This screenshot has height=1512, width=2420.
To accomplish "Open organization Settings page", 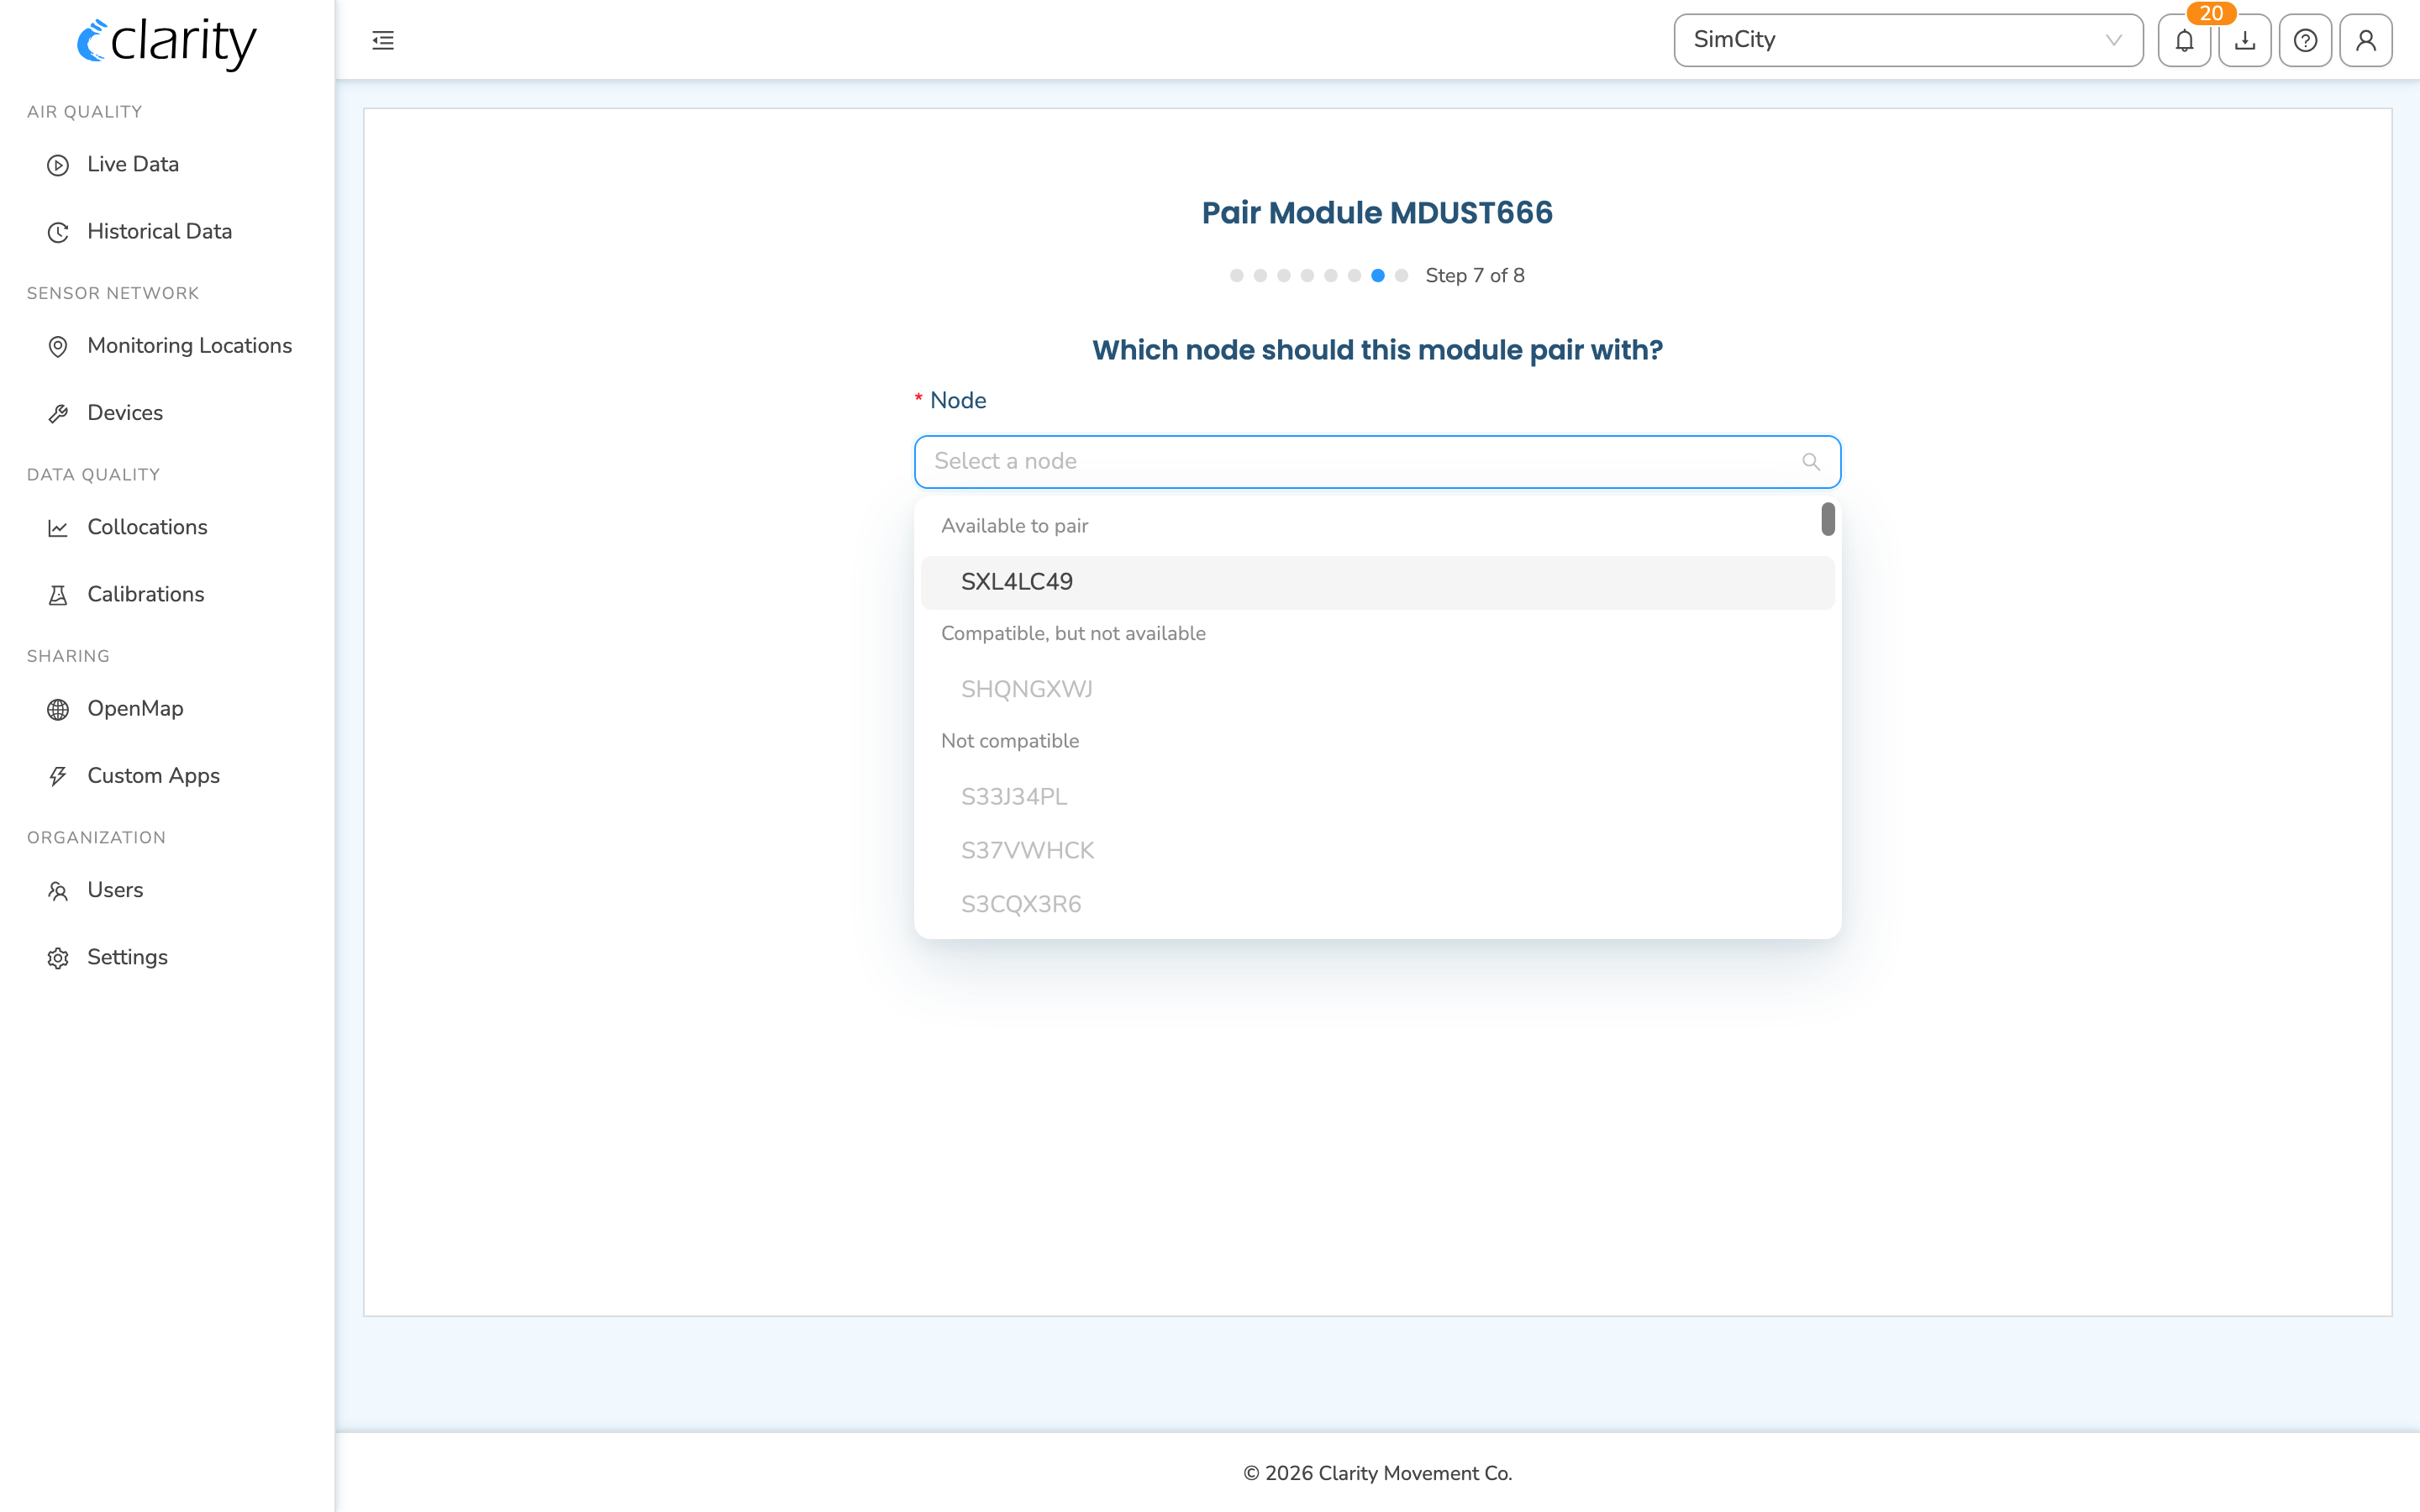I will [127, 957].
